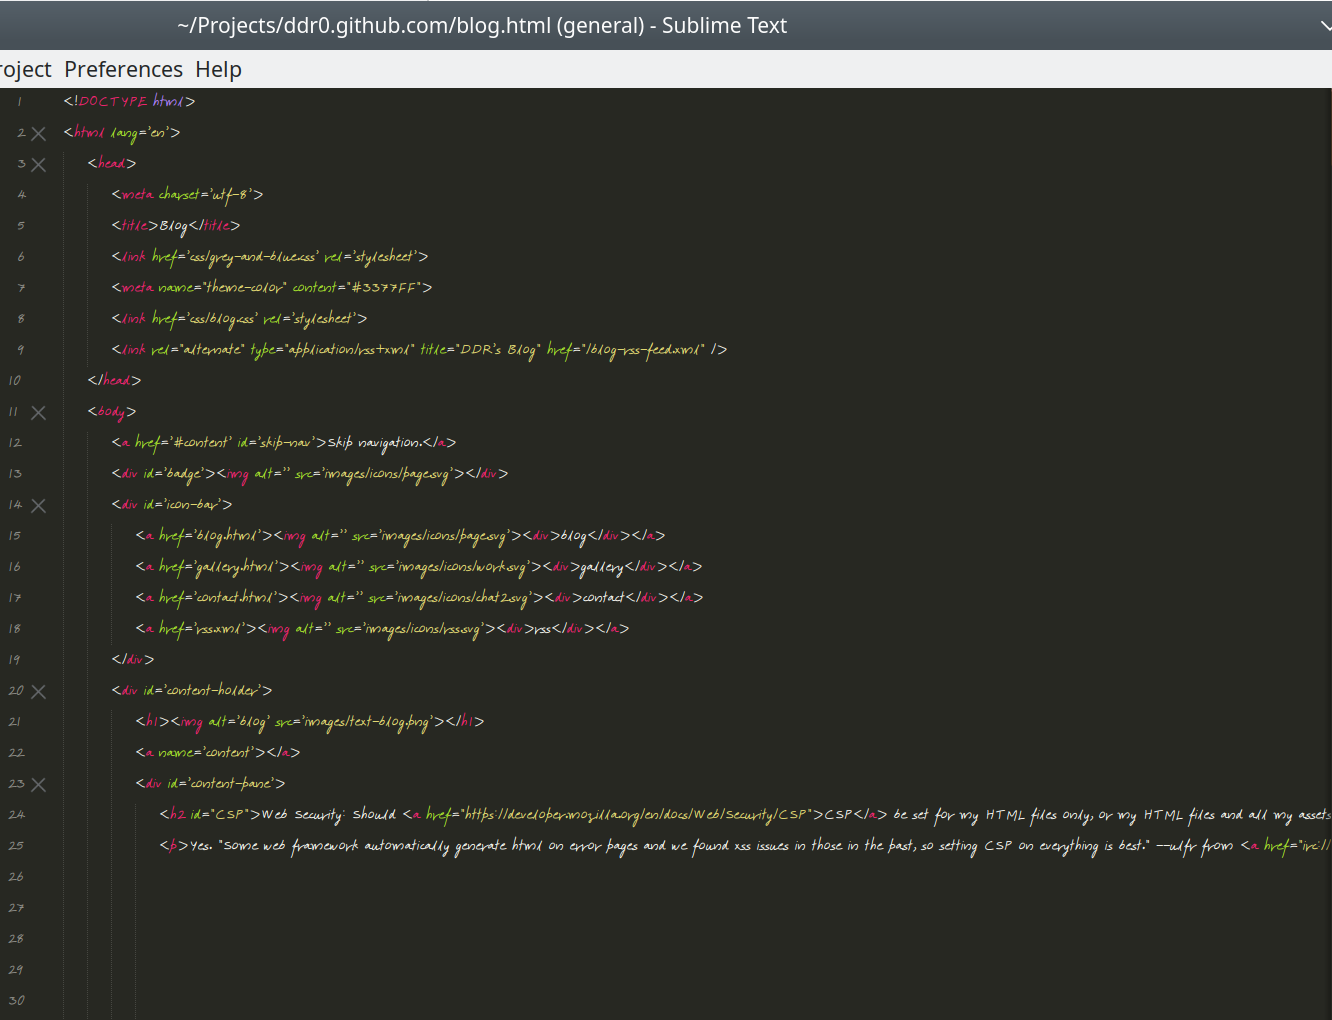This screenshot has width=1332, height=1020.
Task: Place cursor in the meta charset line
Action: coord(187,194)
